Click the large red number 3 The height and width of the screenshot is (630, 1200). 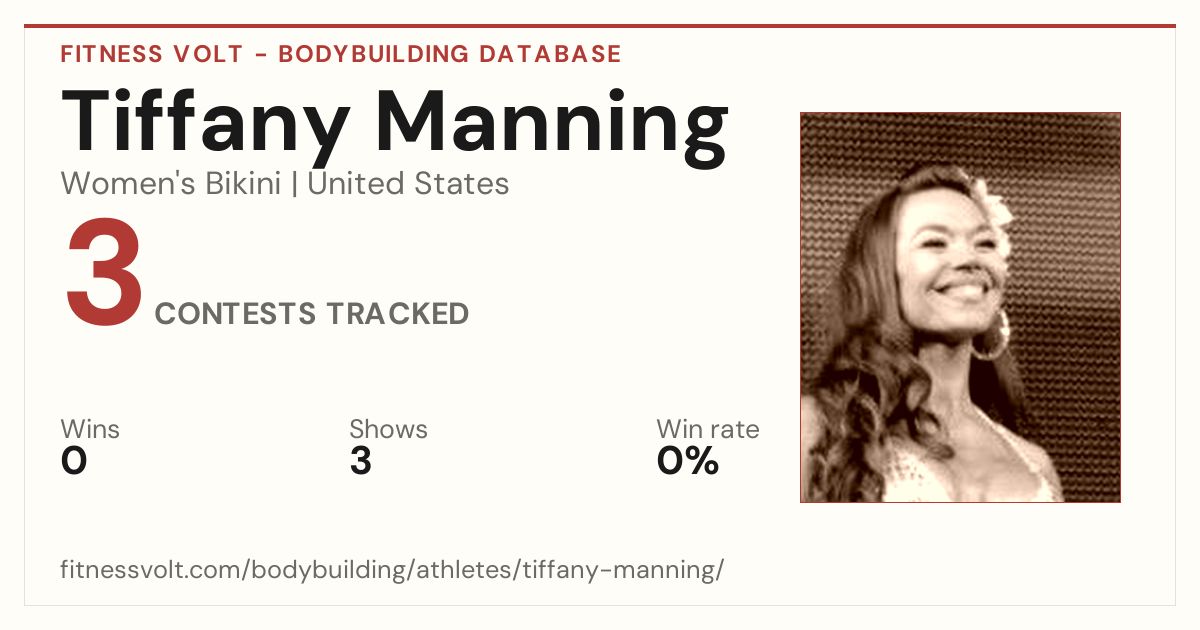point(104,275)
